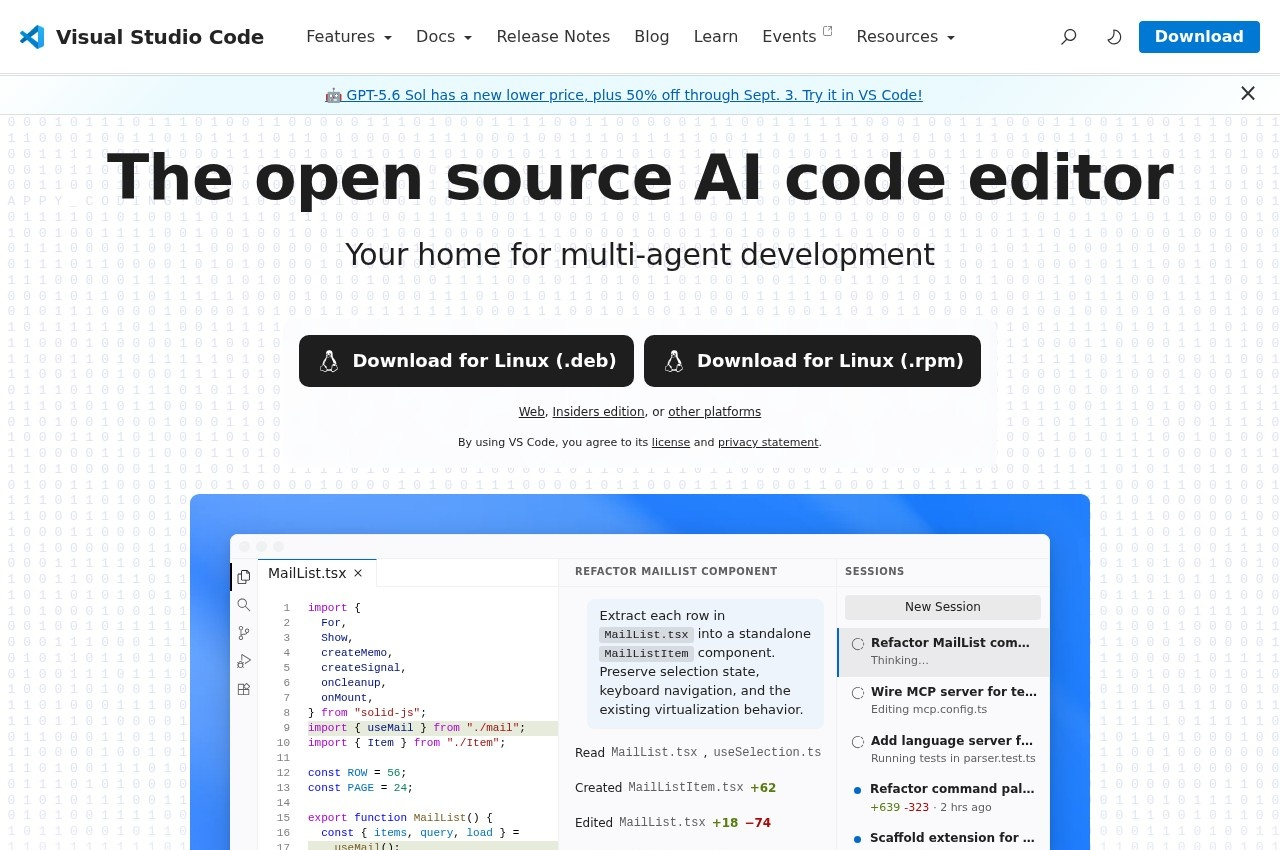Click the MailListItem code chip in prompt
This screenshot has width=1280, height=850.
point(646,653)
